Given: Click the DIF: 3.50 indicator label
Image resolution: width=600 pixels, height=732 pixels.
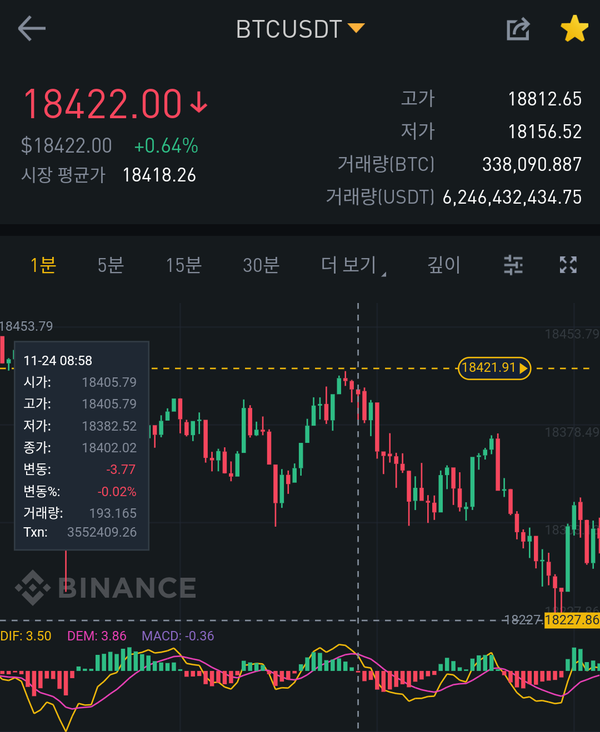Looking at the screenshot, I should pyautogui.click(x=26, y=636).
